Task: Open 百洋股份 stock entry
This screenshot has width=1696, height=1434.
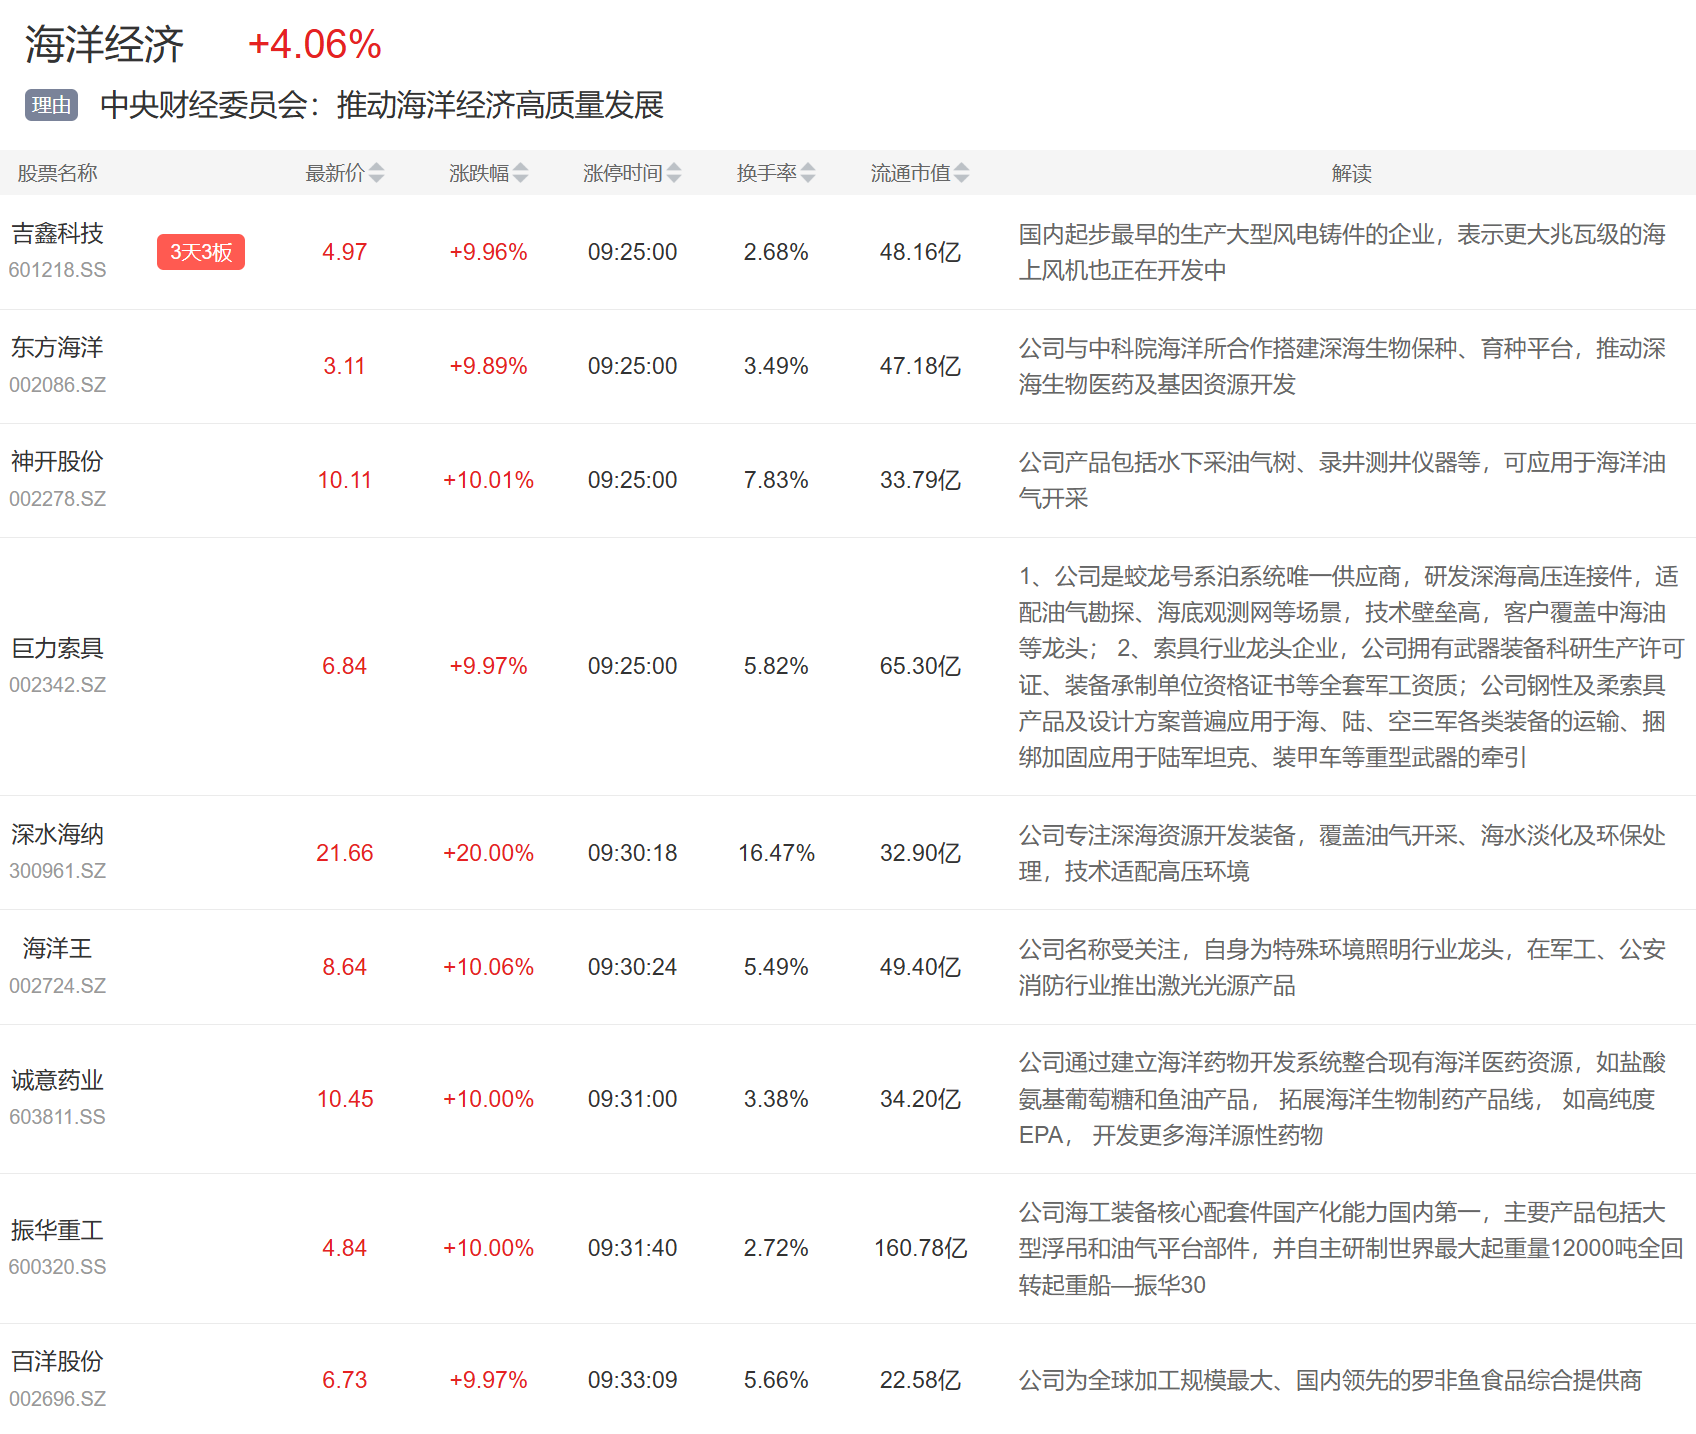Action: (57, 1362)
